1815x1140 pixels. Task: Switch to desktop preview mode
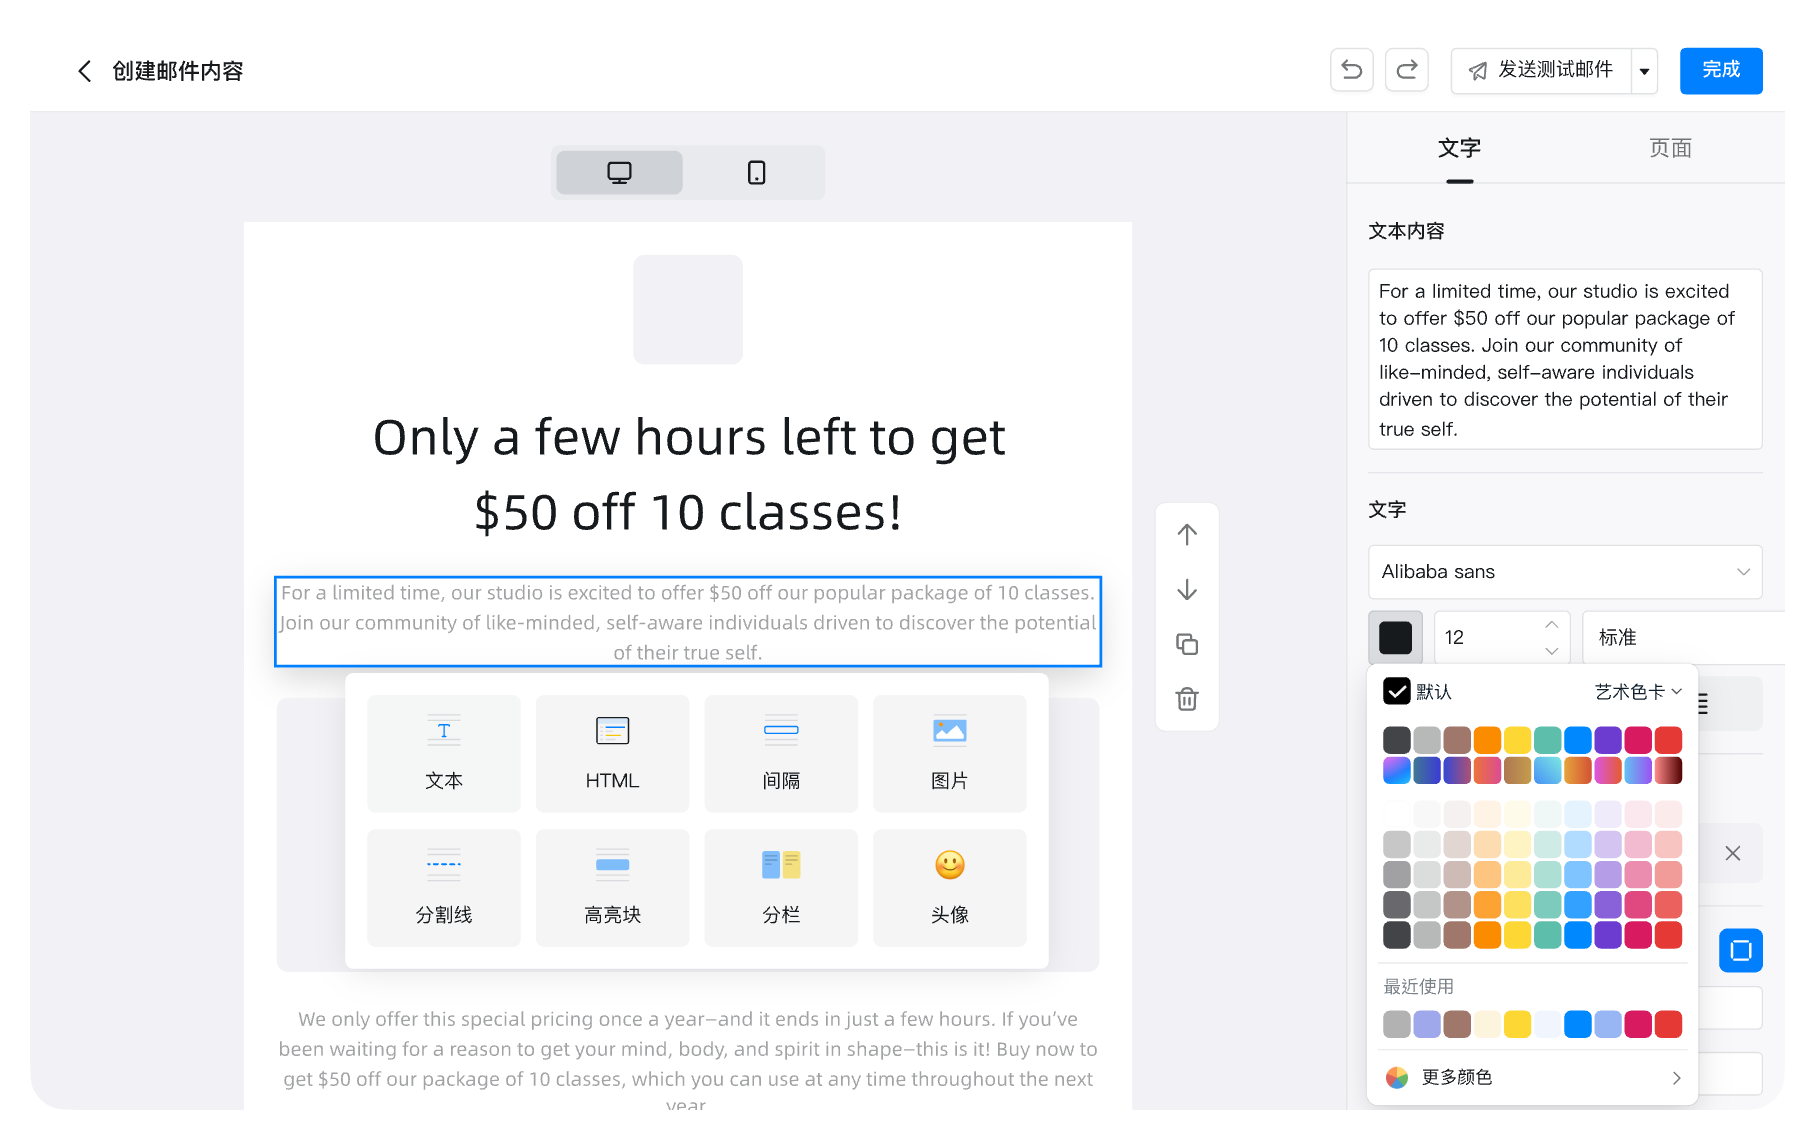point(620,173)
